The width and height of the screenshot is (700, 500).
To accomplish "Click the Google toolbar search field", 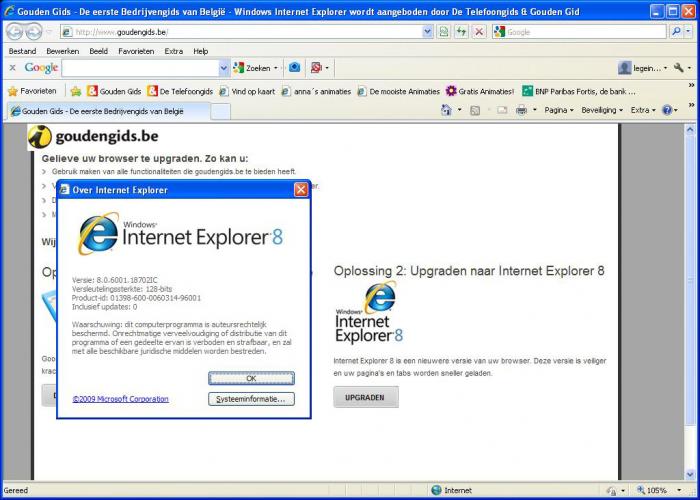I will click(141, 68).
